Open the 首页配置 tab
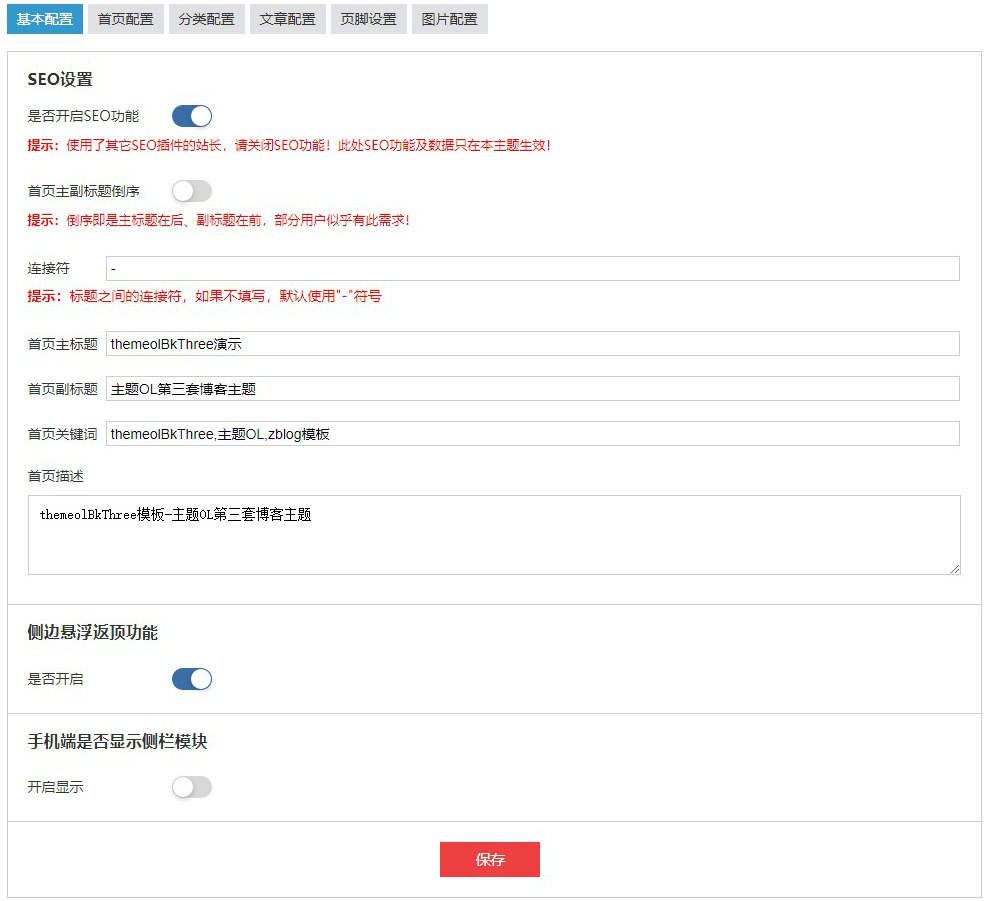985x901 pixels. point(126,19)
